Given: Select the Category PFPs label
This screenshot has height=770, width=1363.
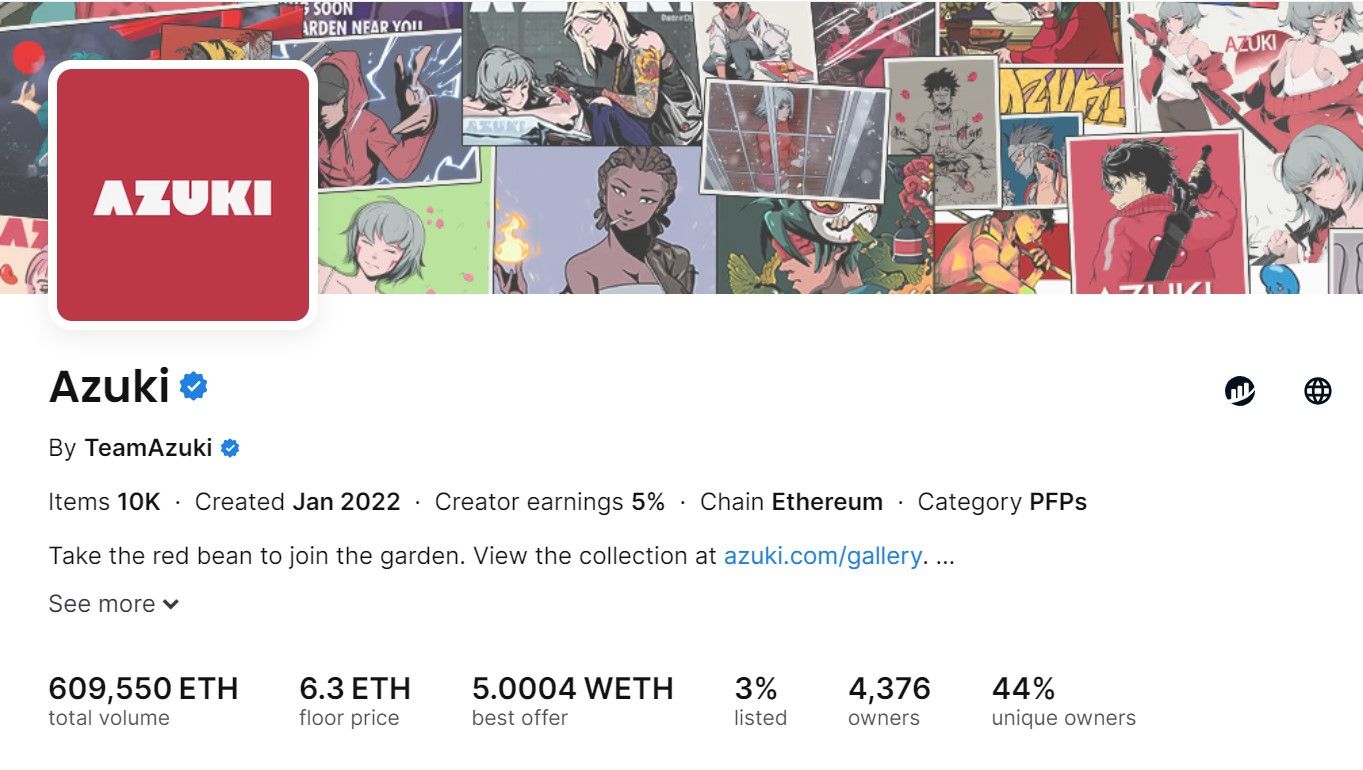Looking at the screenshot, I should coord(1002,502).
